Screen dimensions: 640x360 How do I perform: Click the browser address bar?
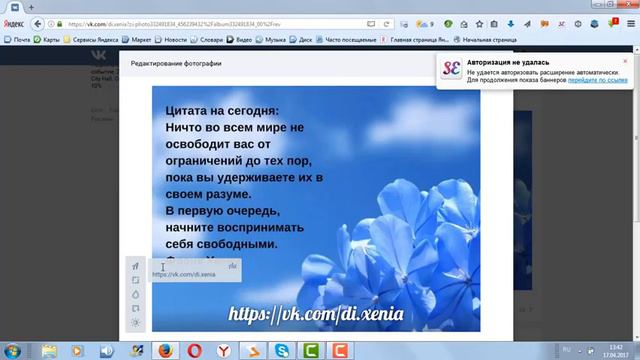[216, 24]
